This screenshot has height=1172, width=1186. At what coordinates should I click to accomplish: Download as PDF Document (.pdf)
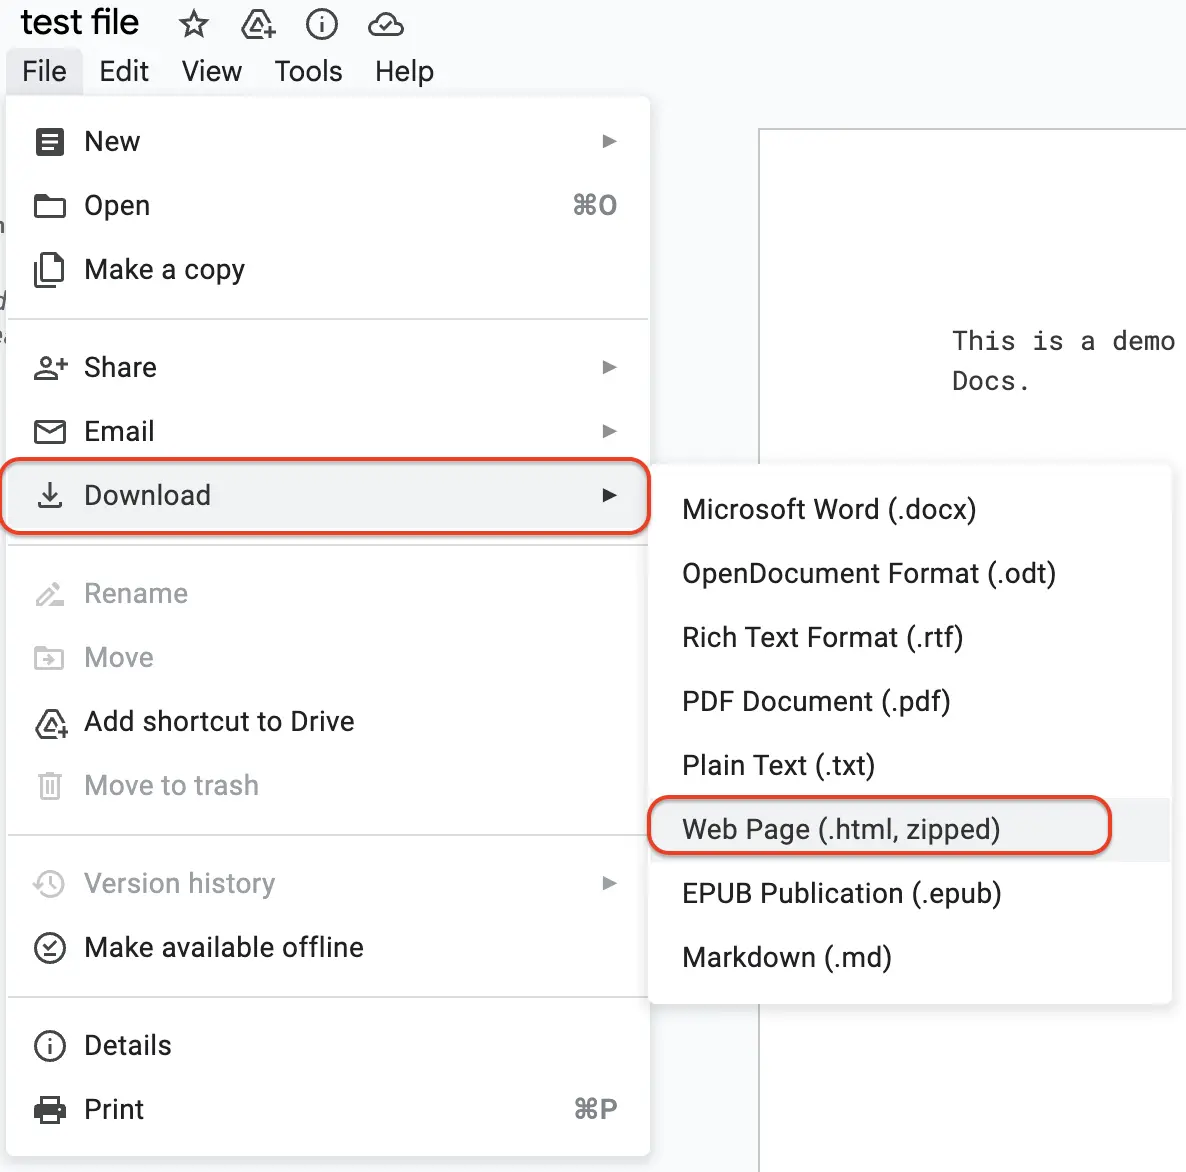[x=910, y=701]
